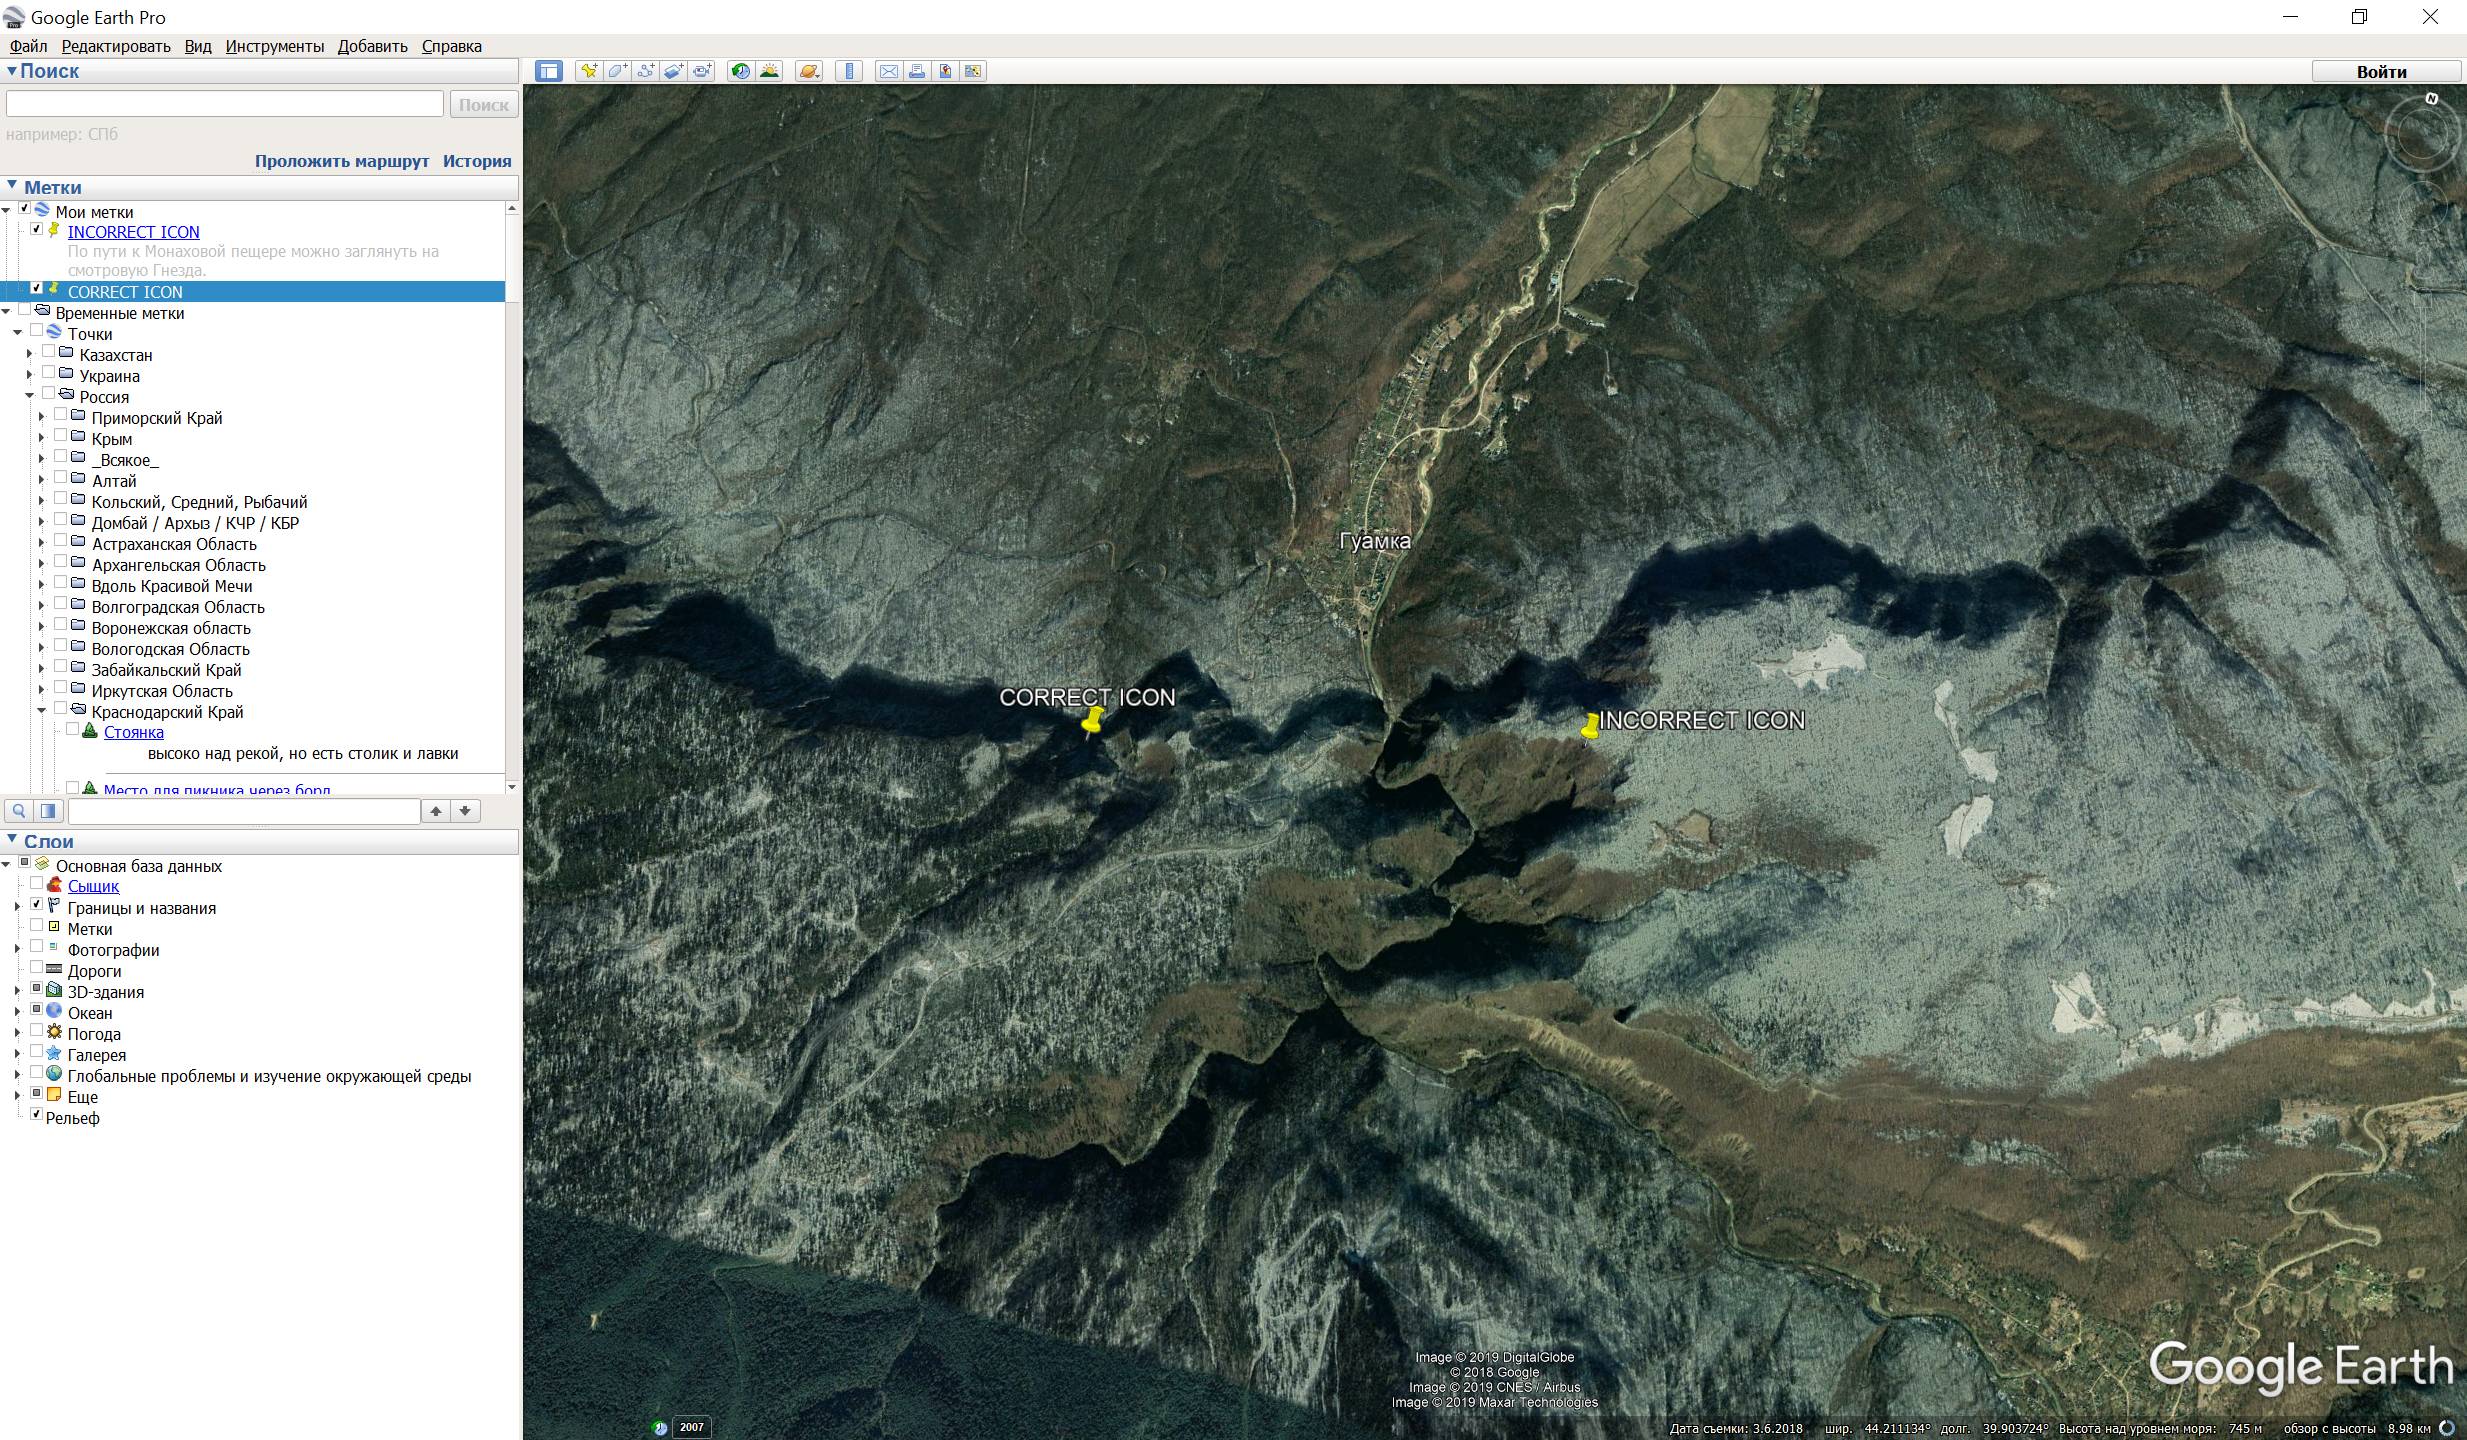Viewport: 2467px width, 1440px height.
Task: Expand the Казахстан folder
Action: point(30,355)
